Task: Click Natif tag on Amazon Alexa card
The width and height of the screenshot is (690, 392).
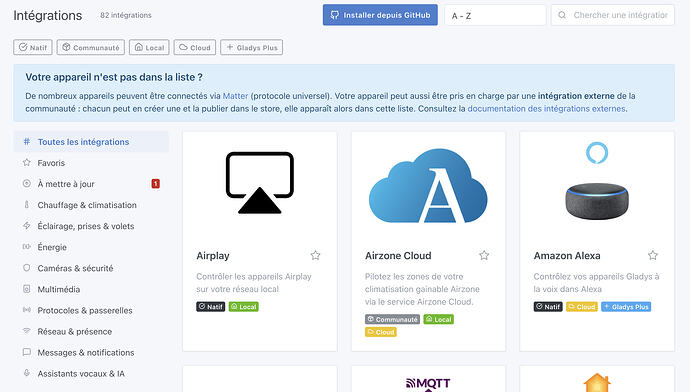Action: pos(548,307)
